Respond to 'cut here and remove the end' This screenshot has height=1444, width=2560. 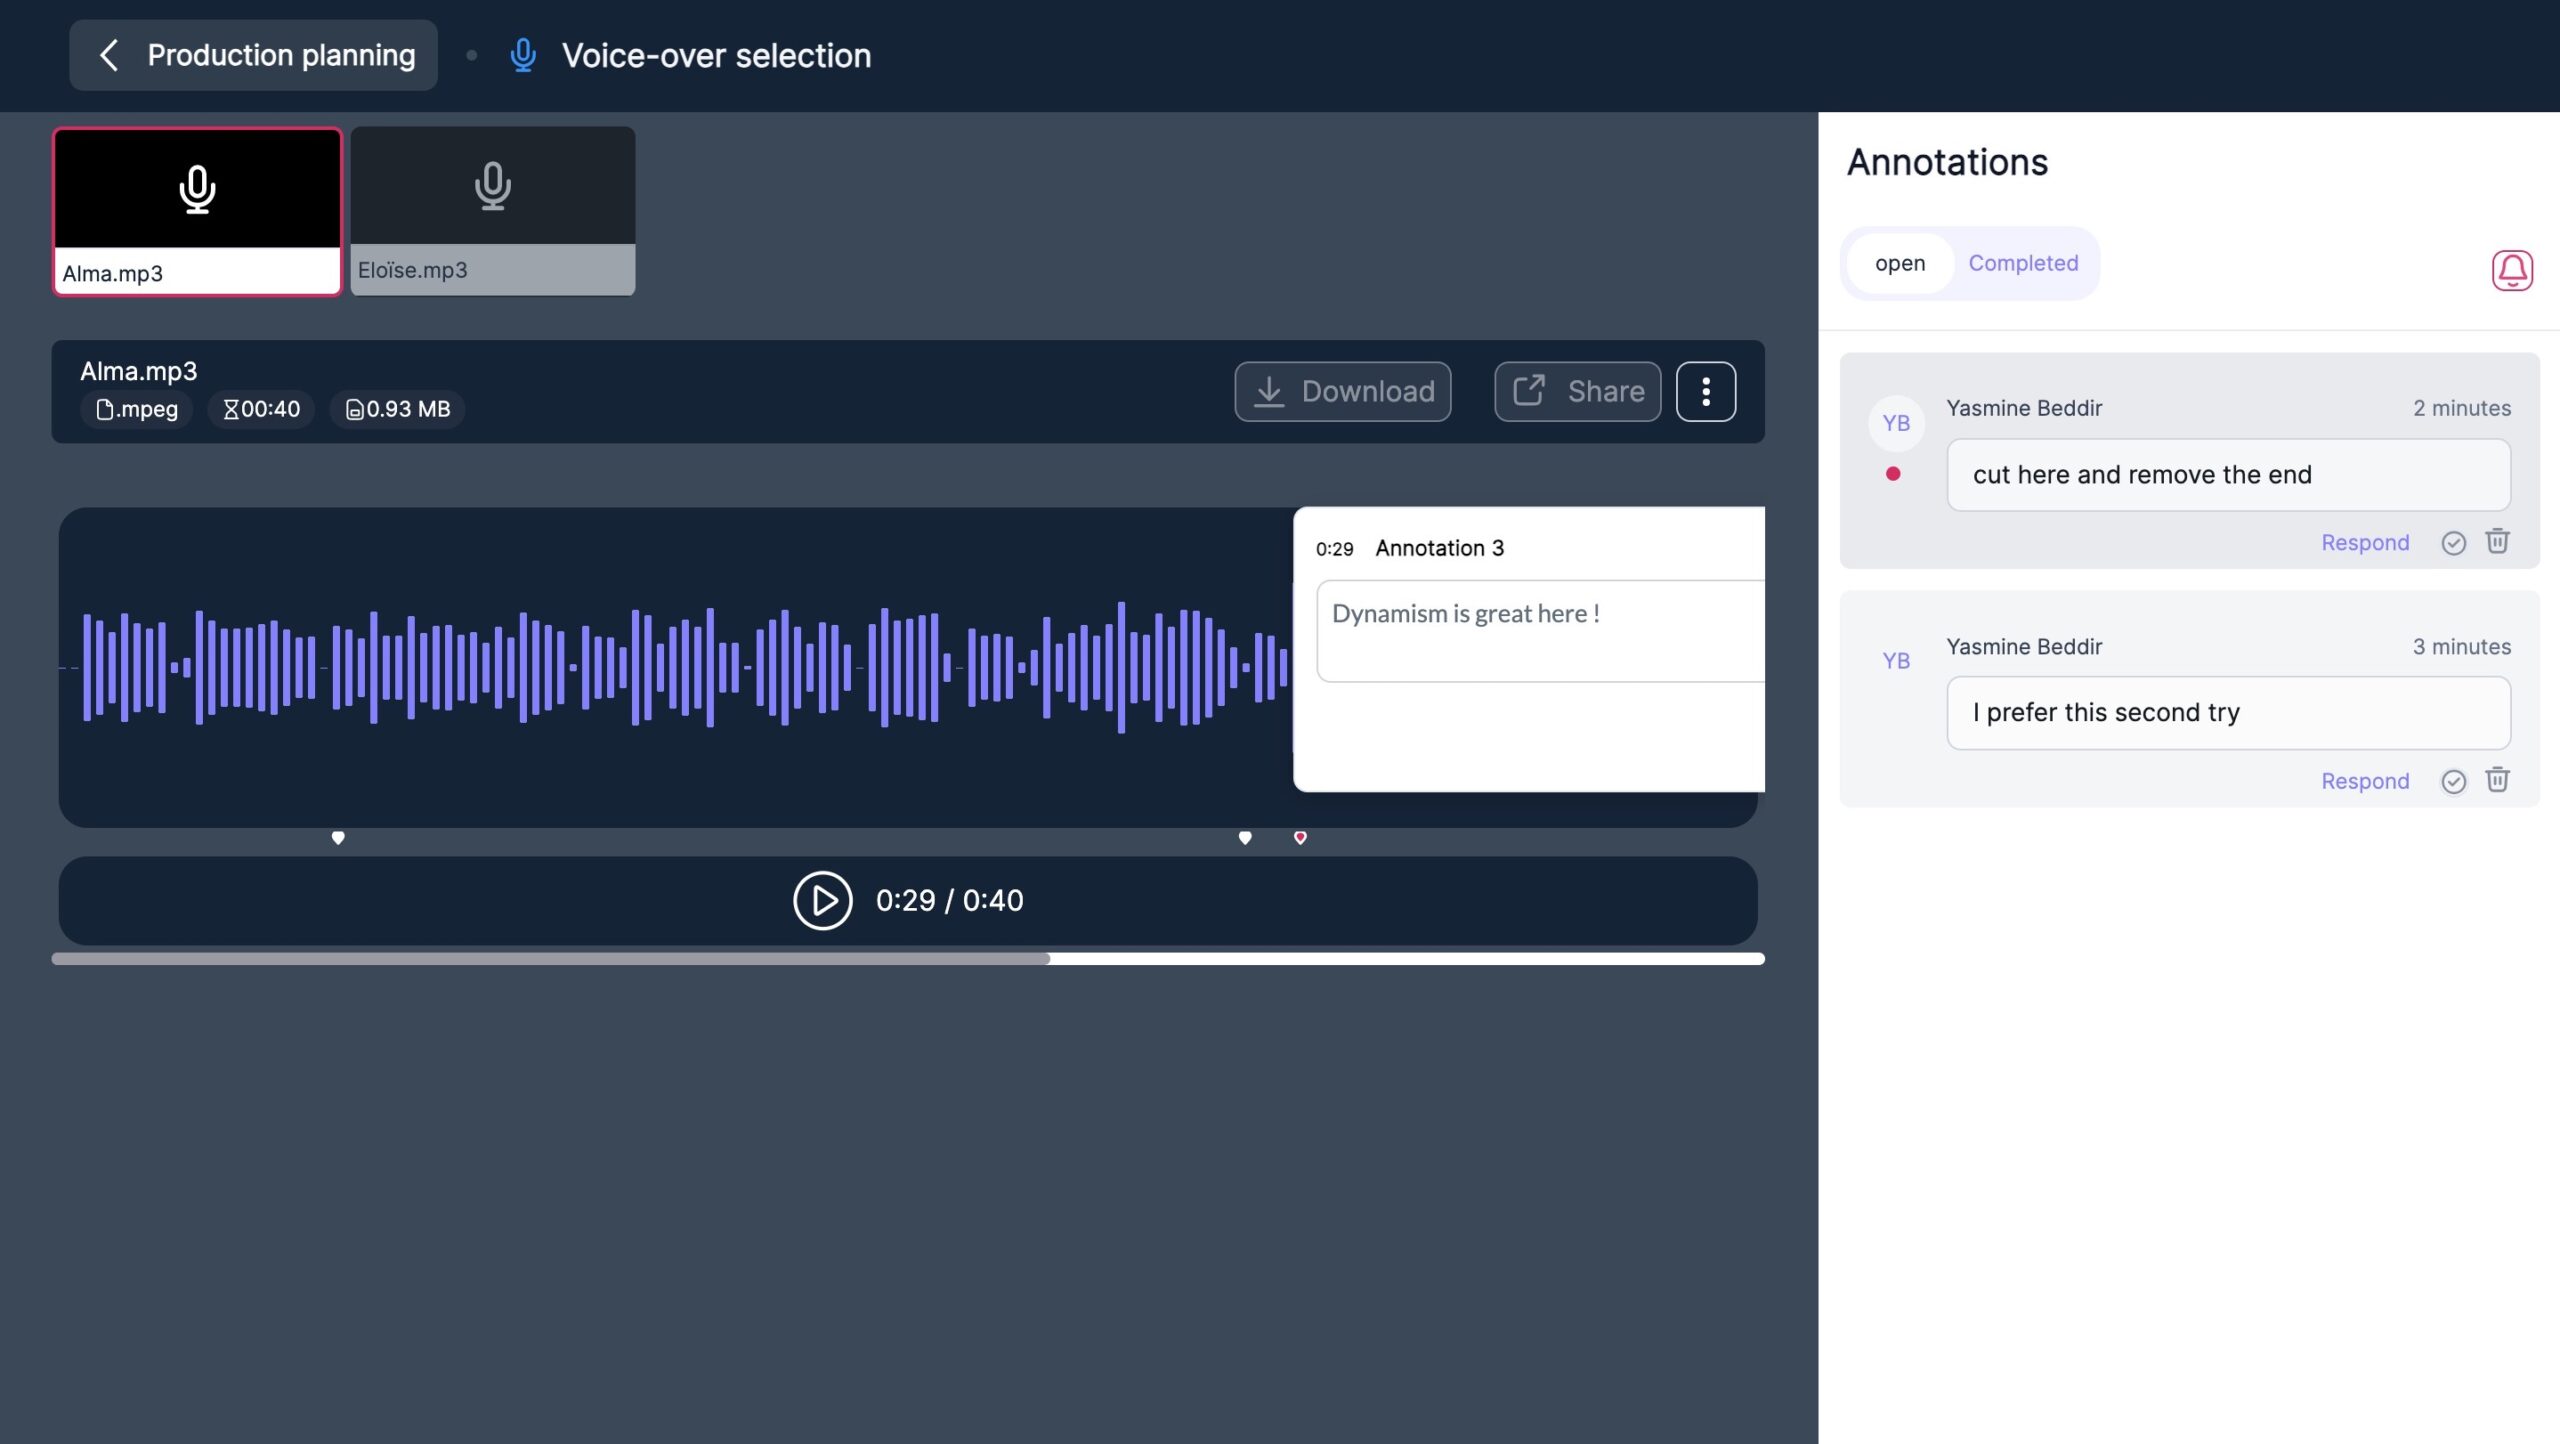(x=2364, y=543)
